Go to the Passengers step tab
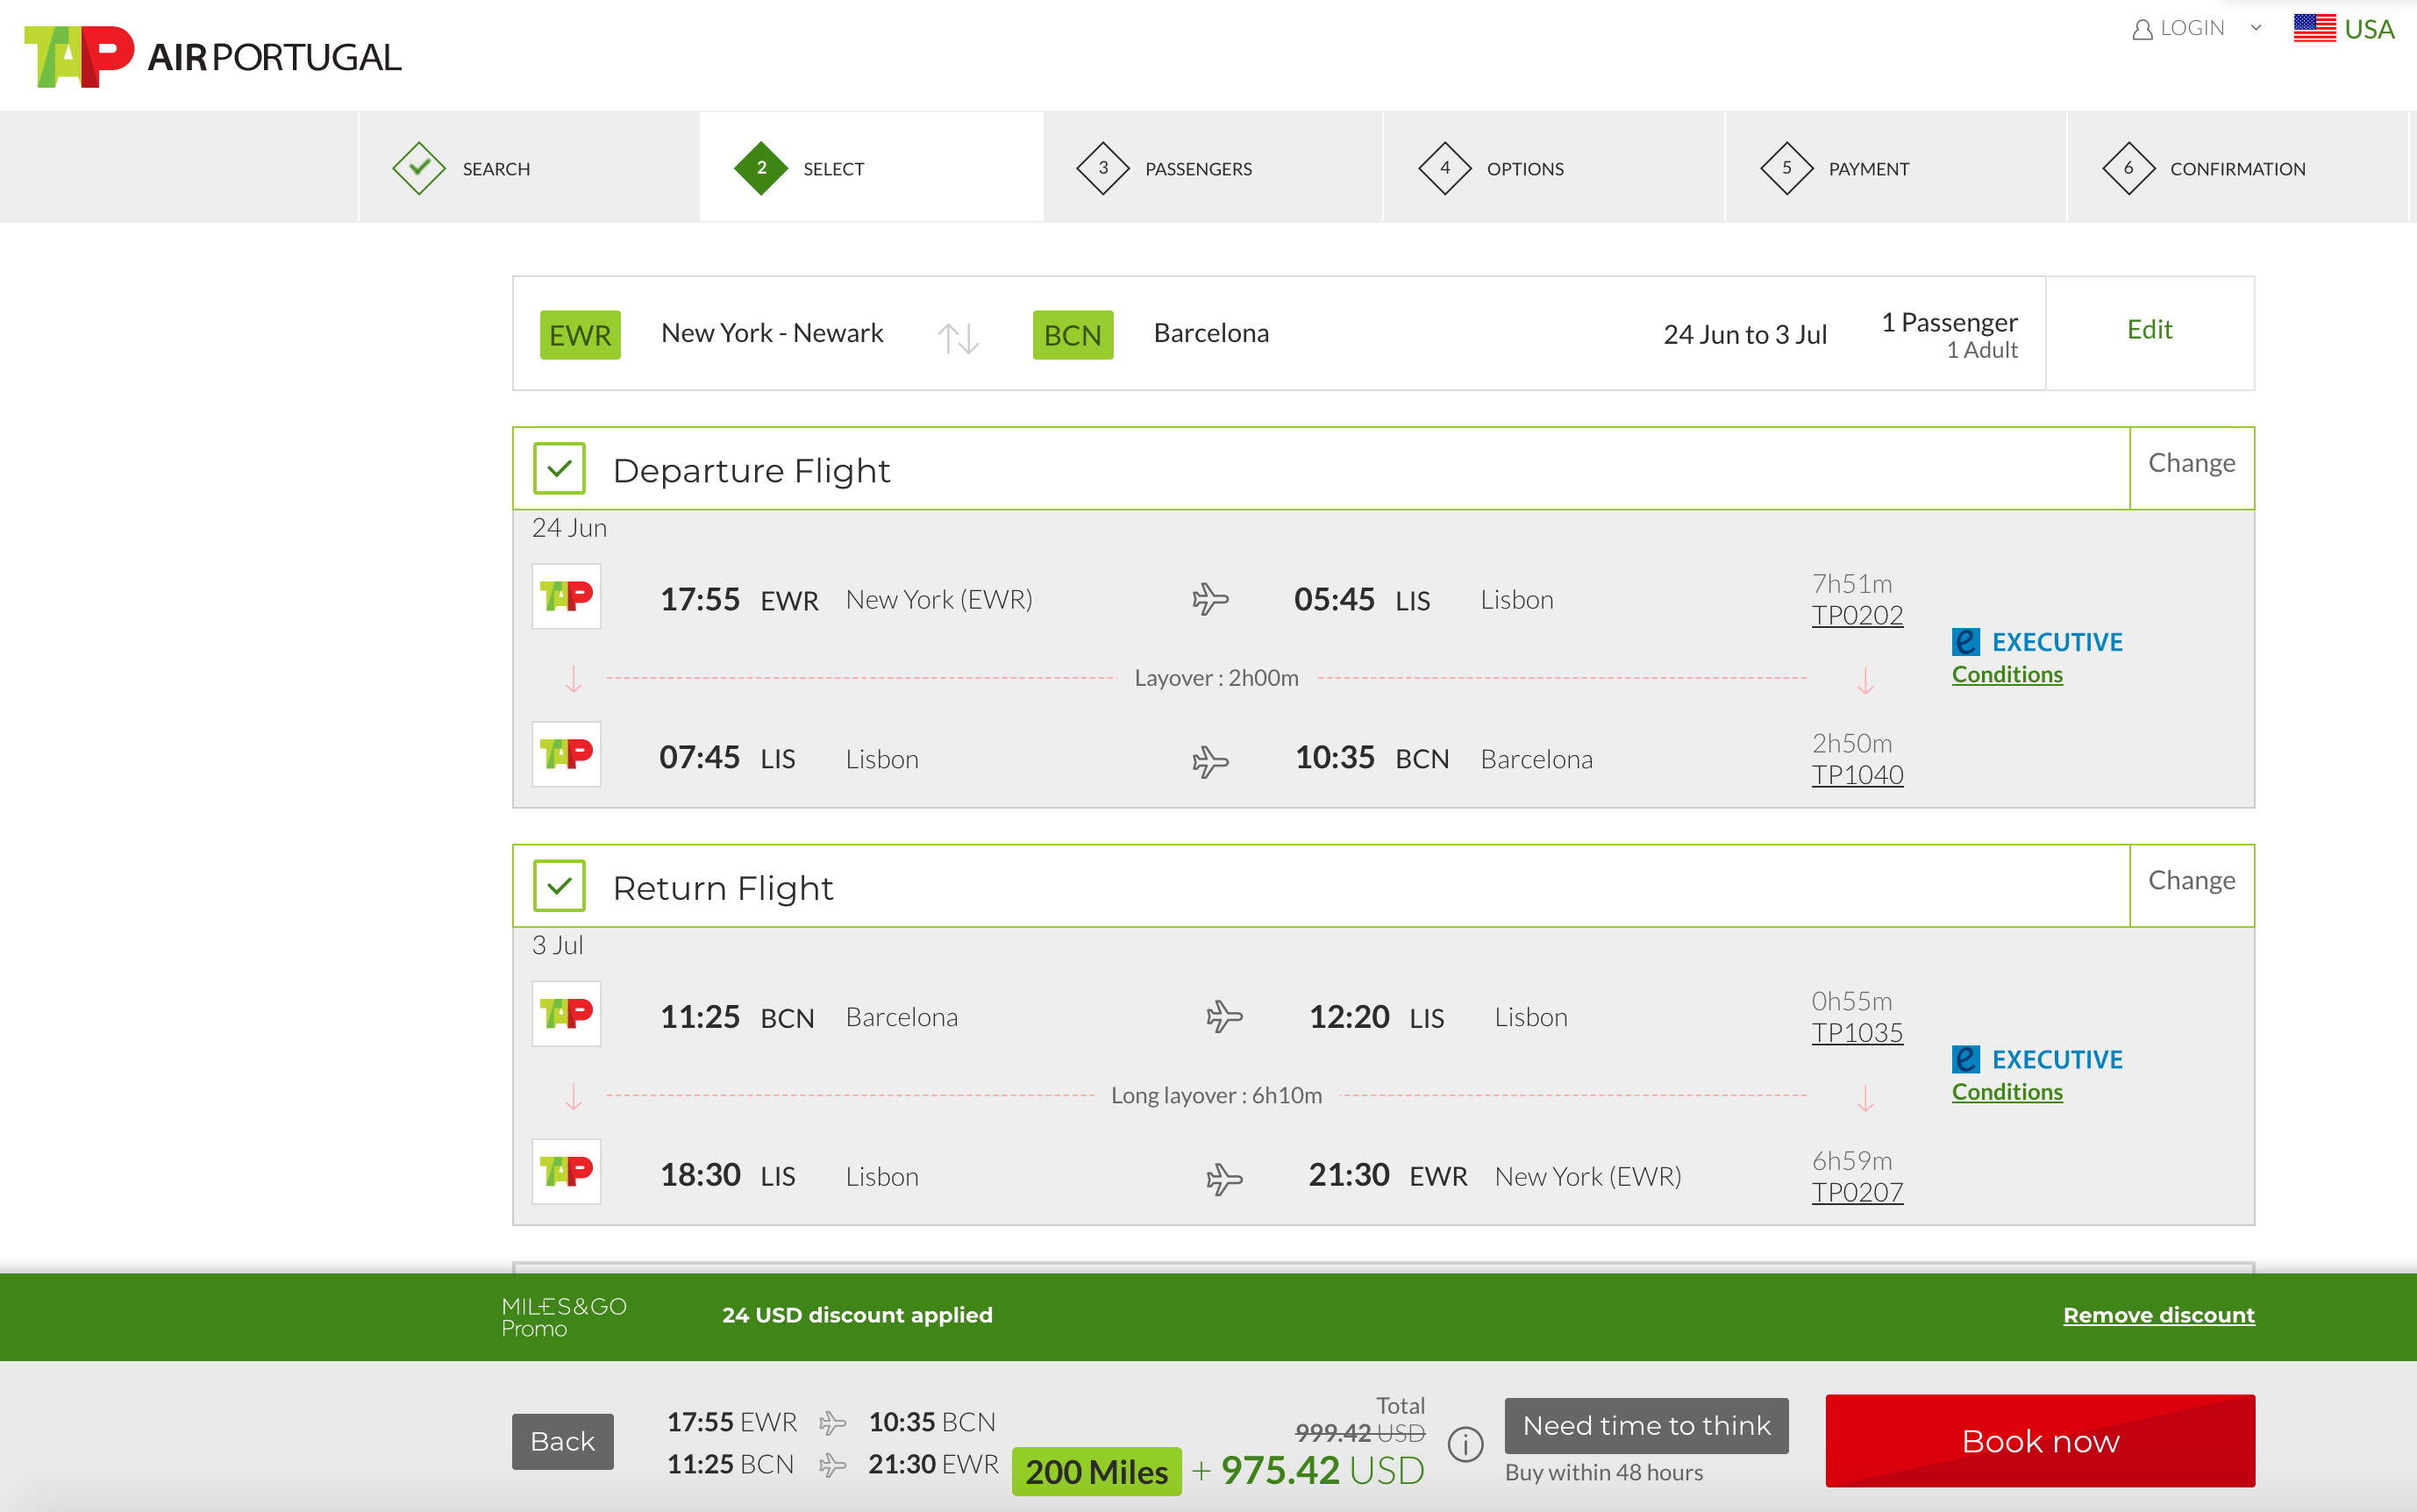This screenshot has height=1512, width=2417. [1197, 169]
